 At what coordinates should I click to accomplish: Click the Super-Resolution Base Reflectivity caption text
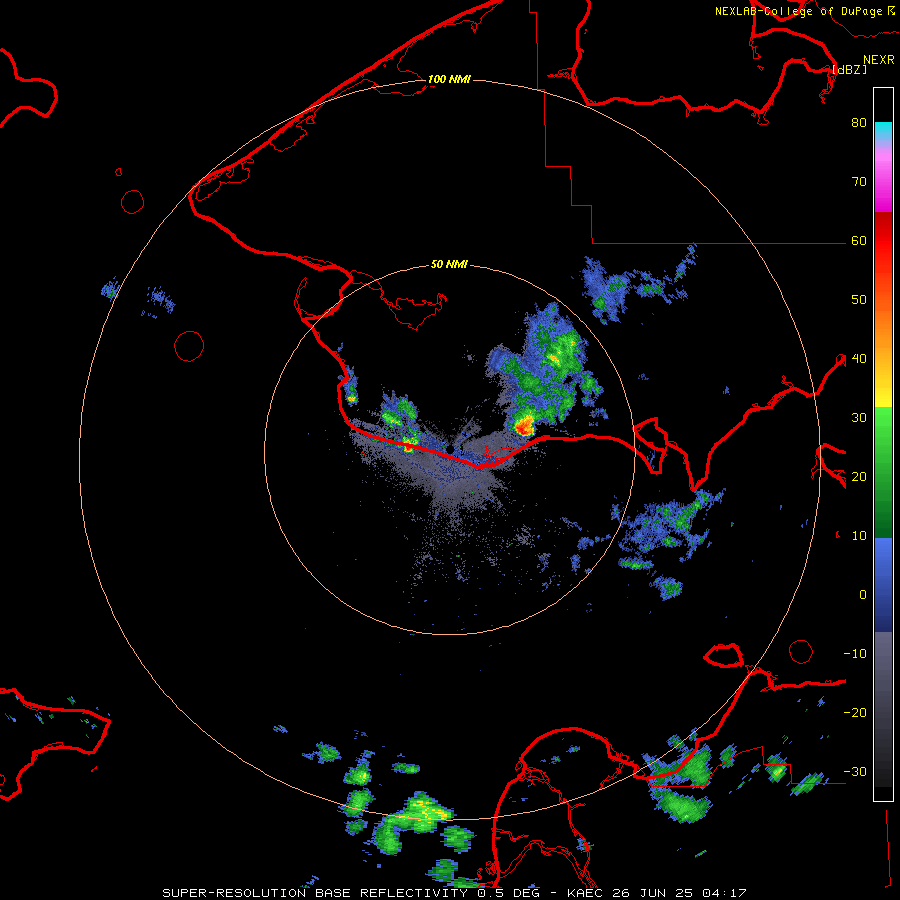point(454,893)
